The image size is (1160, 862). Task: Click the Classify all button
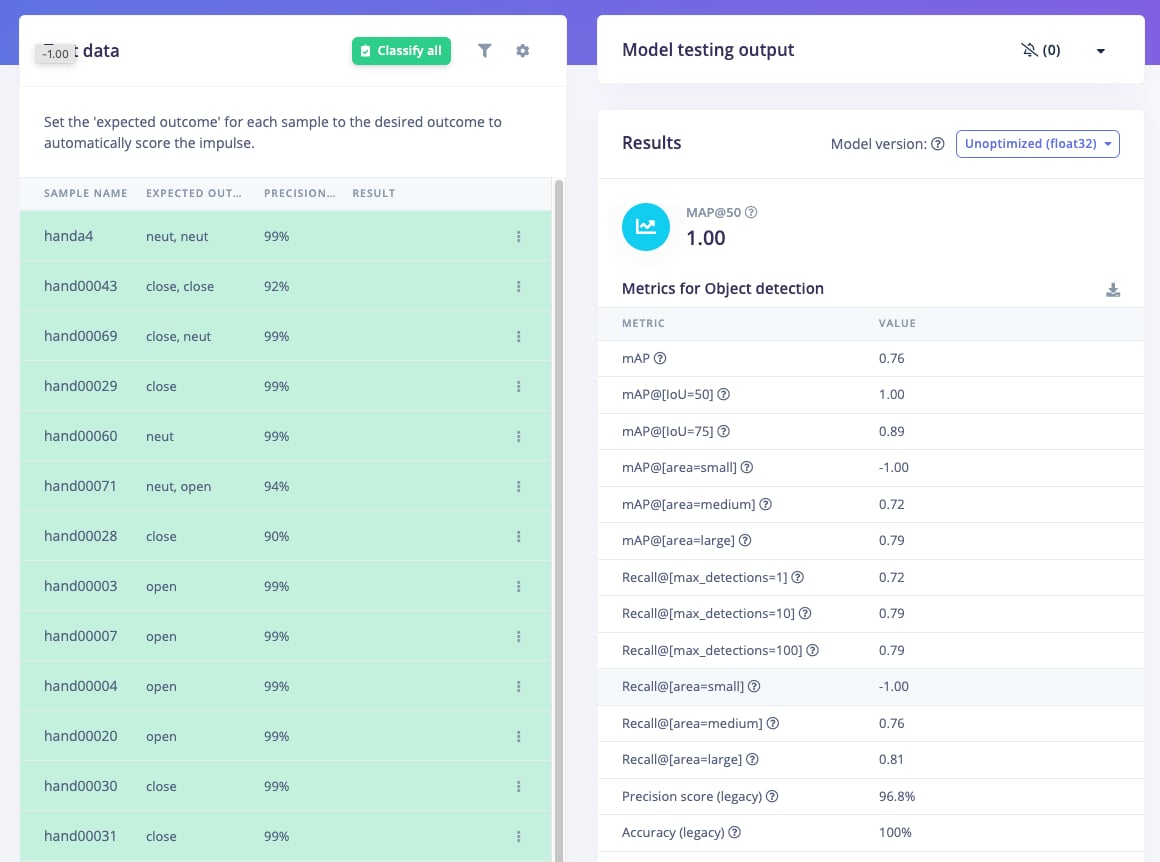click(401, 51)
